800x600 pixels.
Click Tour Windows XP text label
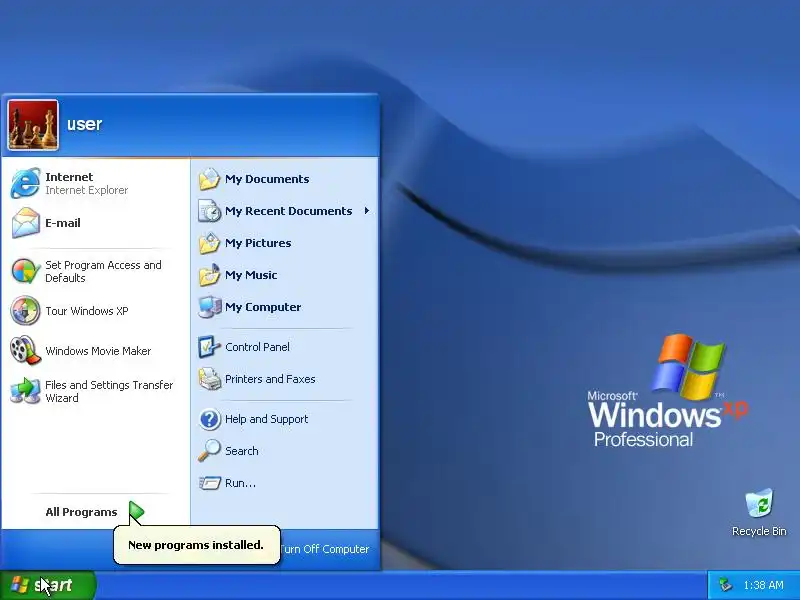87,311
